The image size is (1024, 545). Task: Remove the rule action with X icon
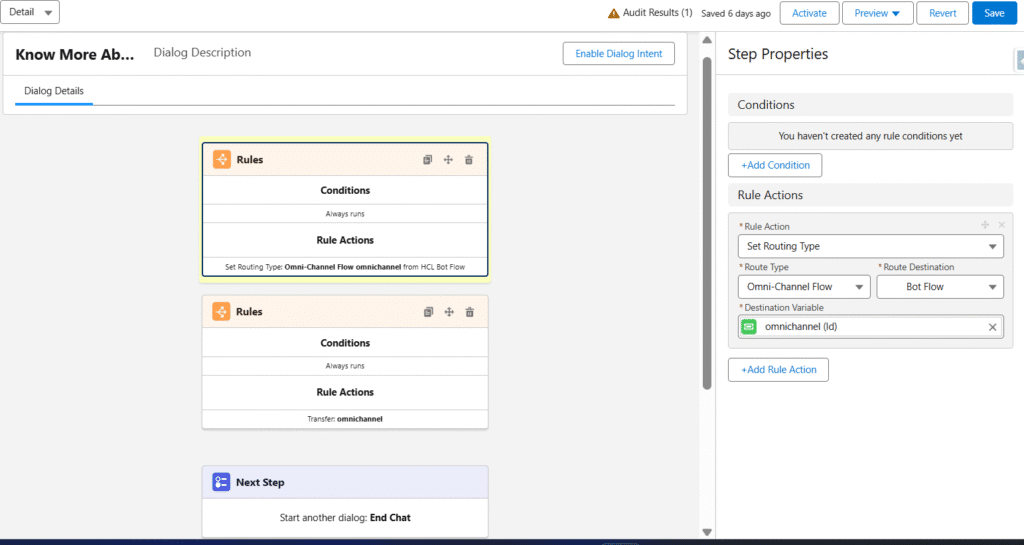coord(1002,225)
